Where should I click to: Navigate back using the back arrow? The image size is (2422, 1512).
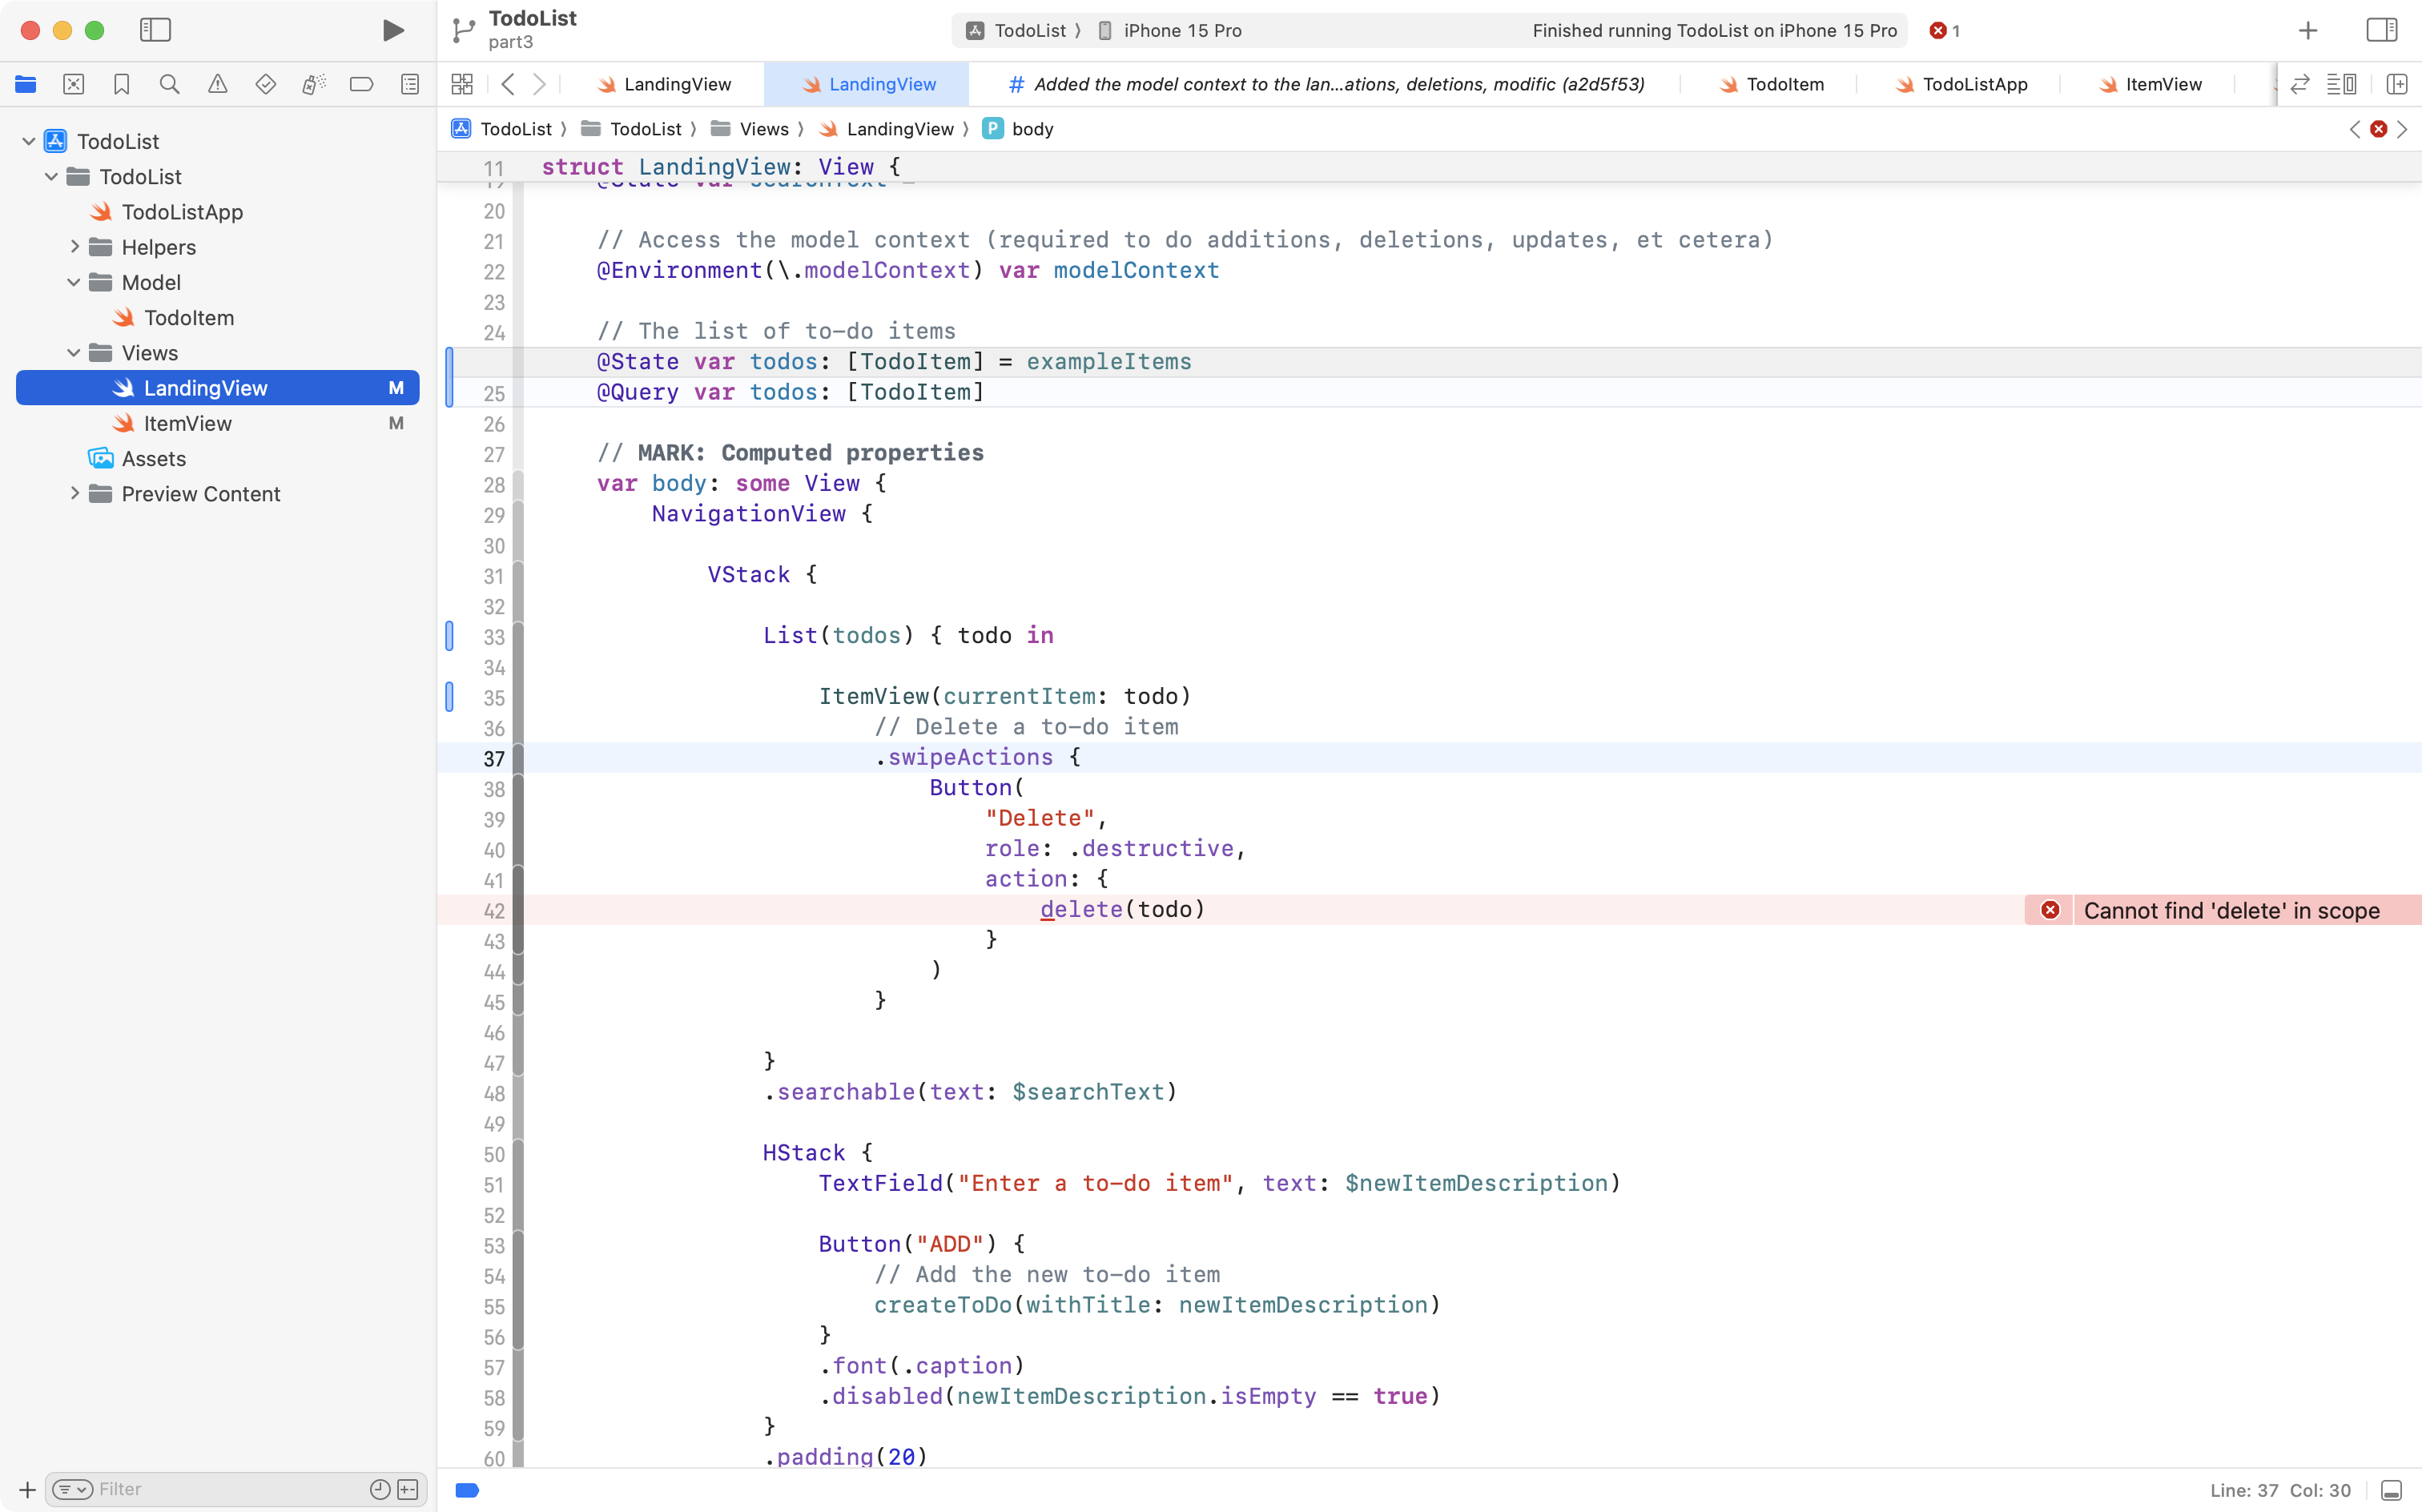click(x=508, y=84)
